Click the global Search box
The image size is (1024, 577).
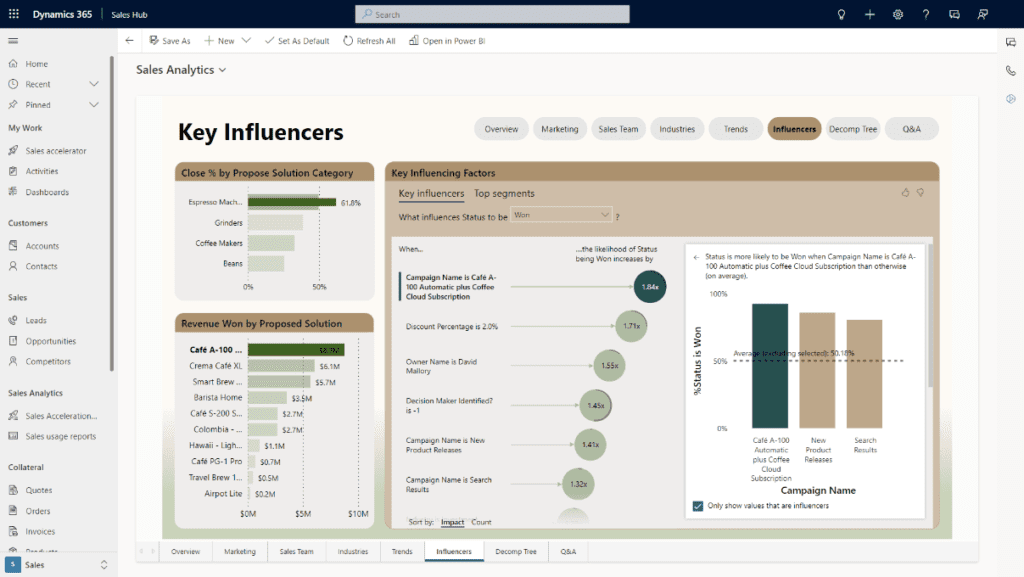pos(491,13)
